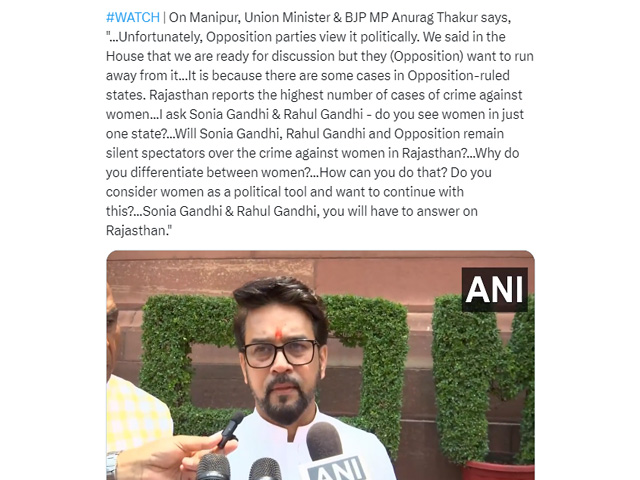Viewport: 640px width, 480px height.
Task: Click the red flower pot in the video
Action: point(498,470)
